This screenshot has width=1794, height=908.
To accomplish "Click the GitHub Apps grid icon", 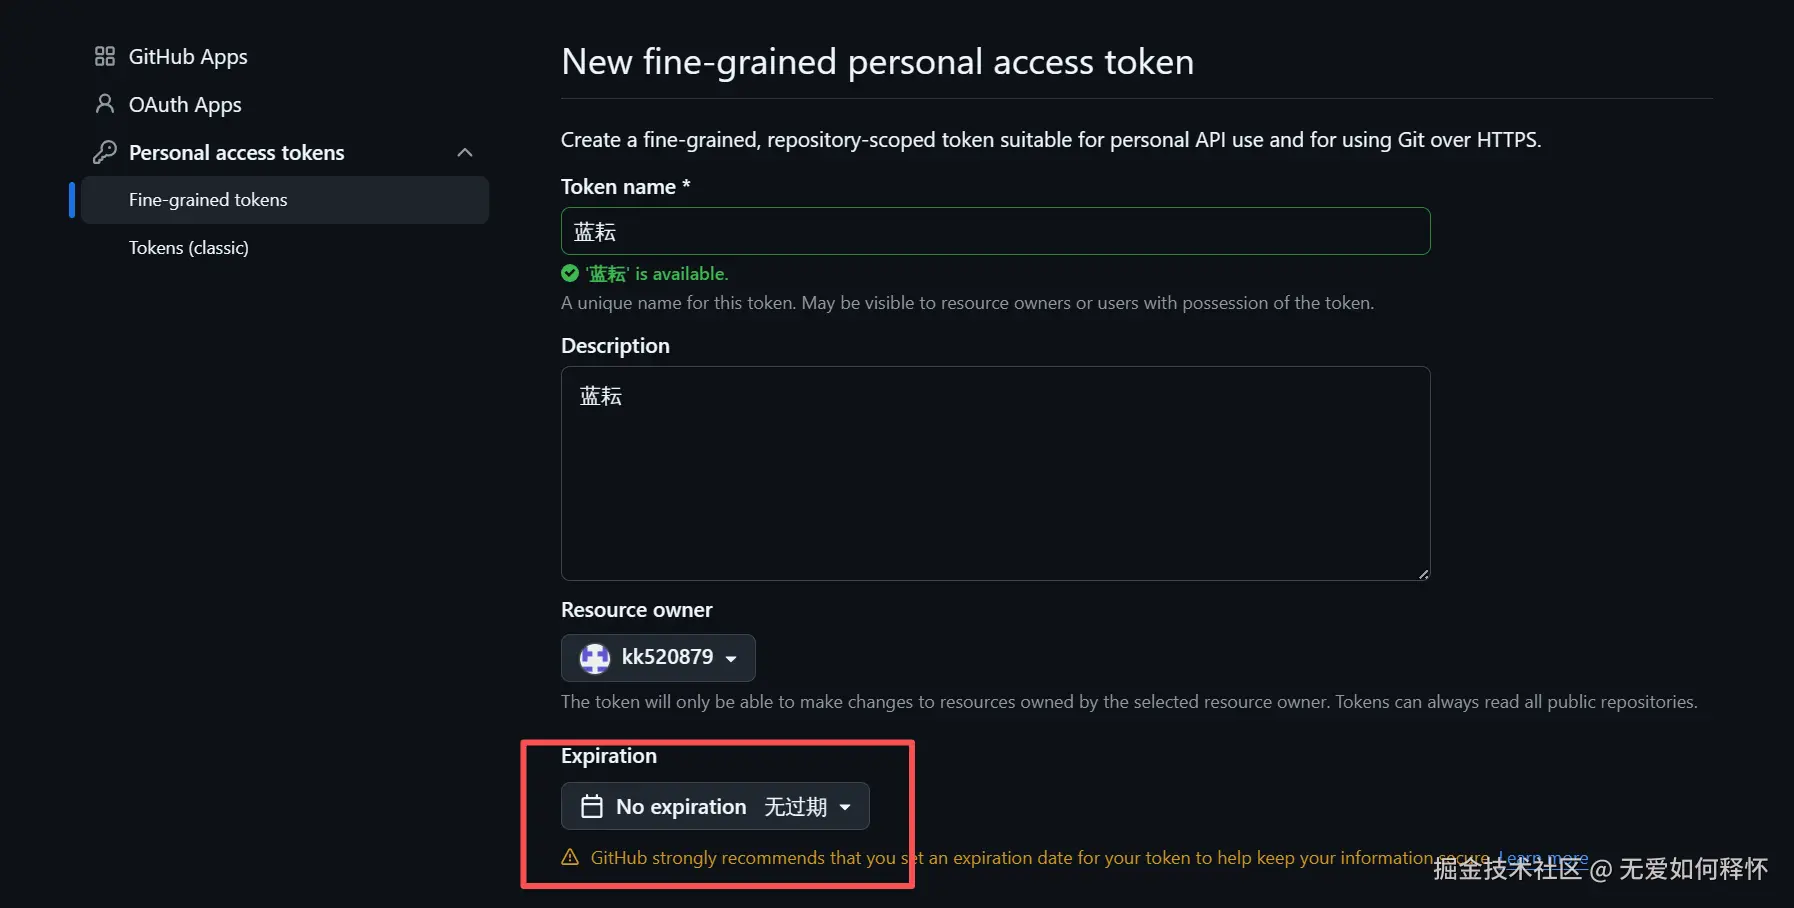I will pyautogui.click(x=105, y=57).
